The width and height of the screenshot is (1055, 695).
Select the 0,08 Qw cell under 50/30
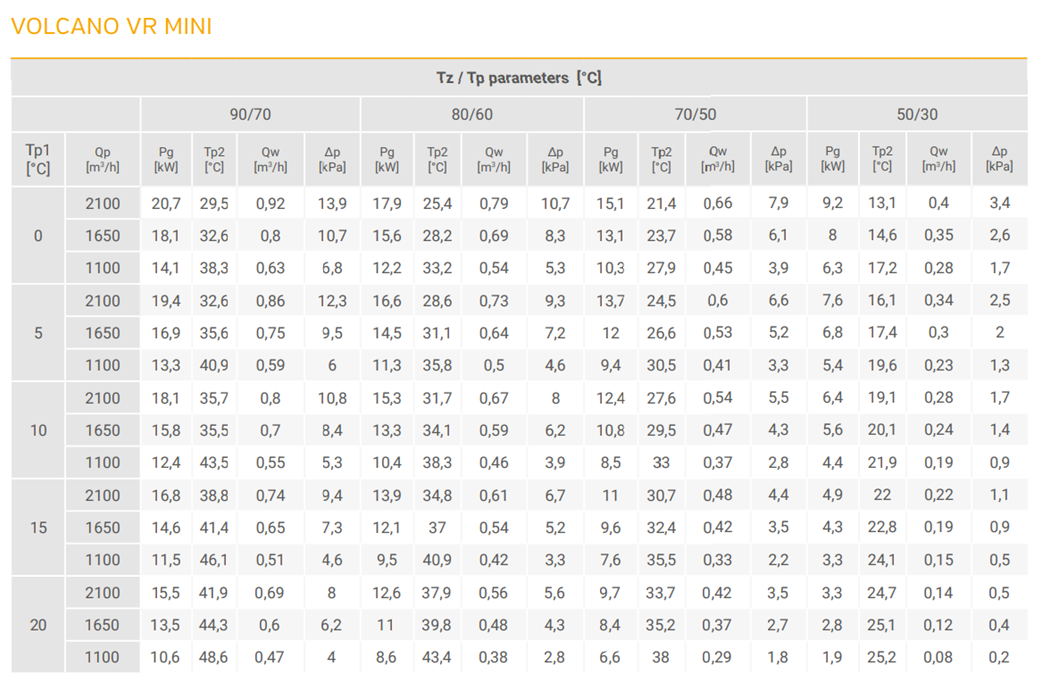coord(938,657)
